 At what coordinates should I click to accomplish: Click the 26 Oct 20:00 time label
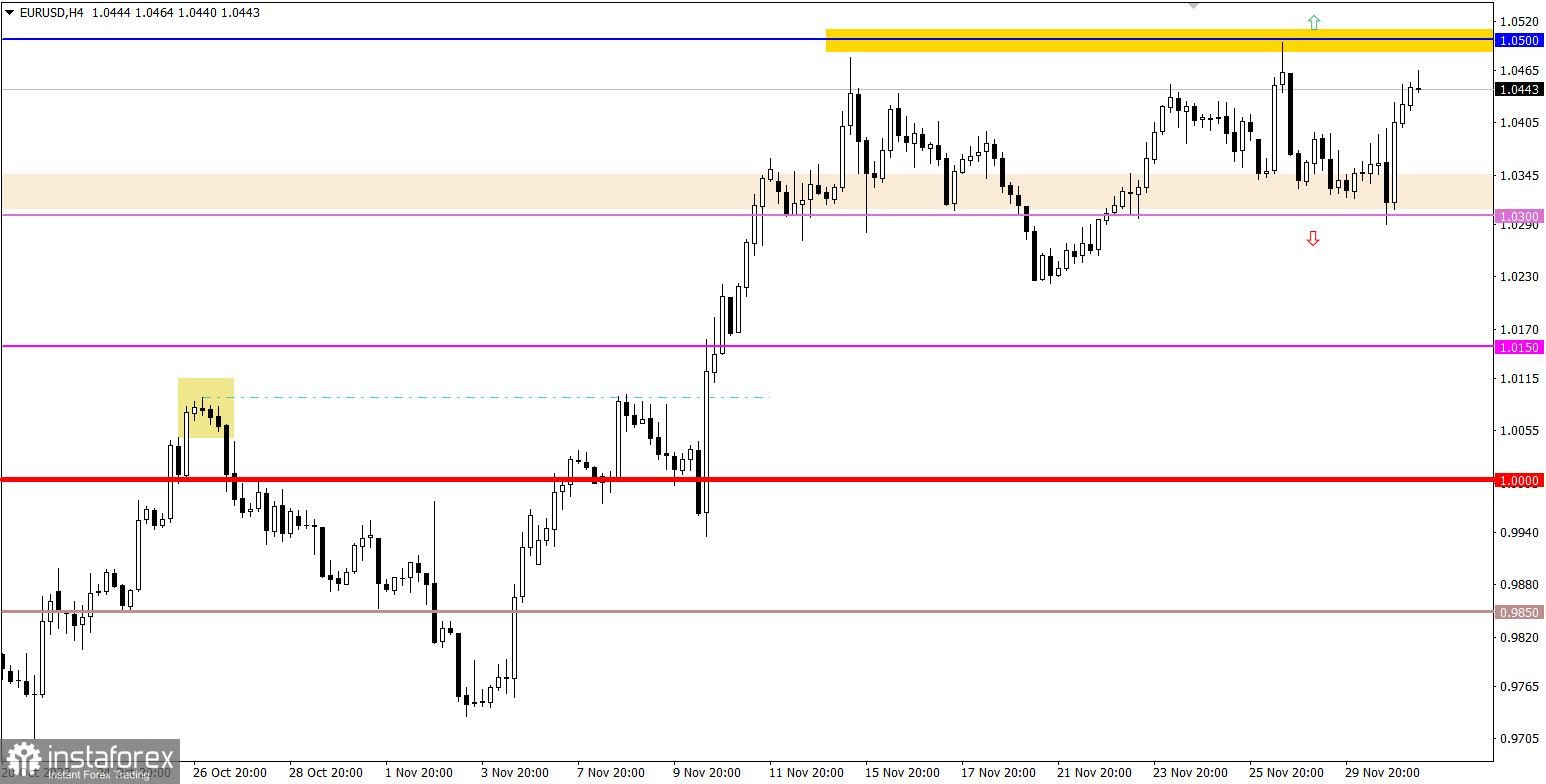230,773
